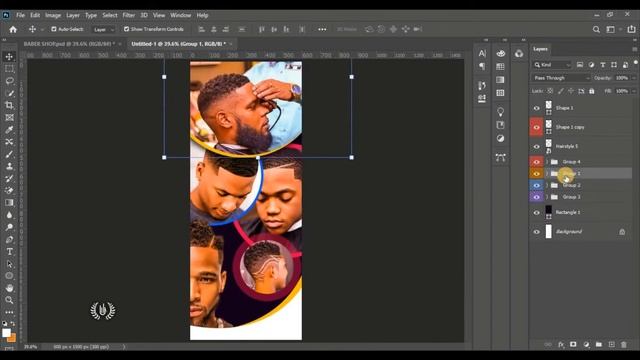Select the Eyedropper tool
This screenshot has height=360, width=640.
point(9,130)
